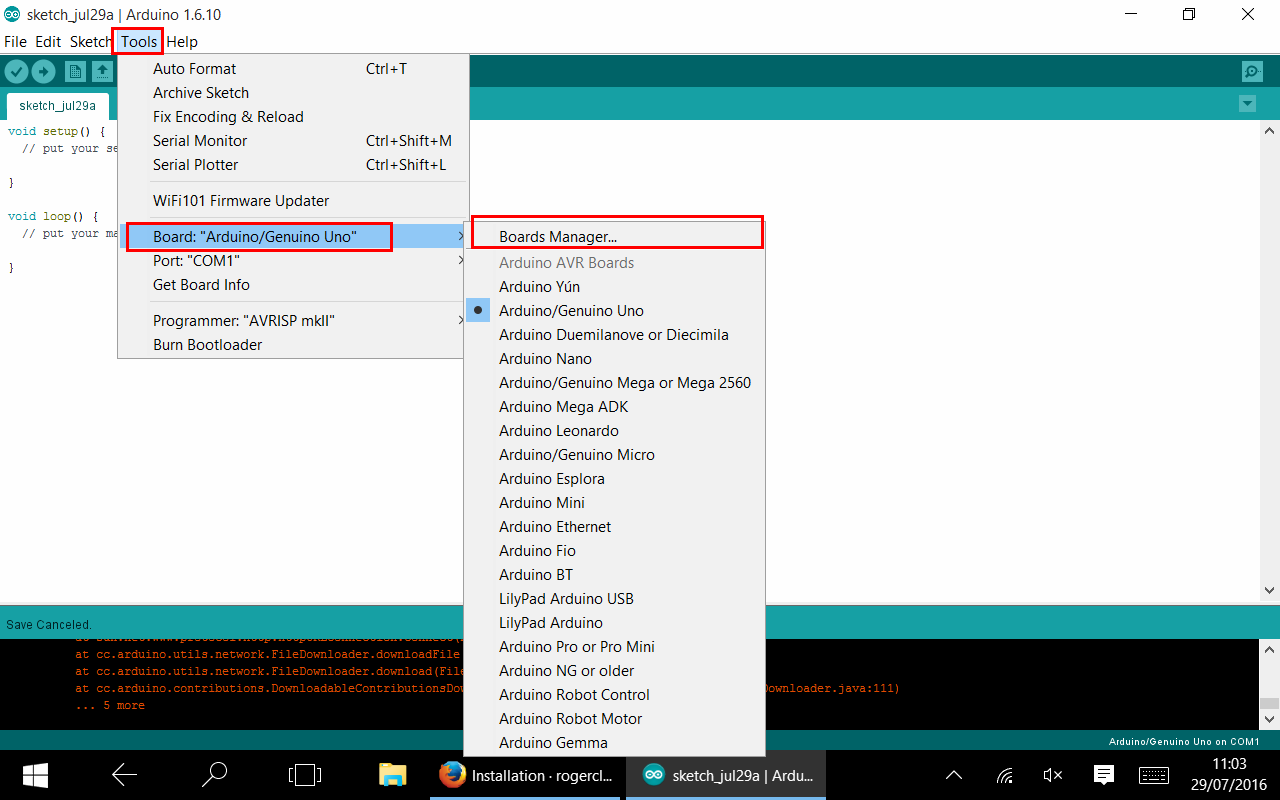The image size is (1280, 800).
Task: Click the Verify checkmark toolbar icon
Action: 16,71
